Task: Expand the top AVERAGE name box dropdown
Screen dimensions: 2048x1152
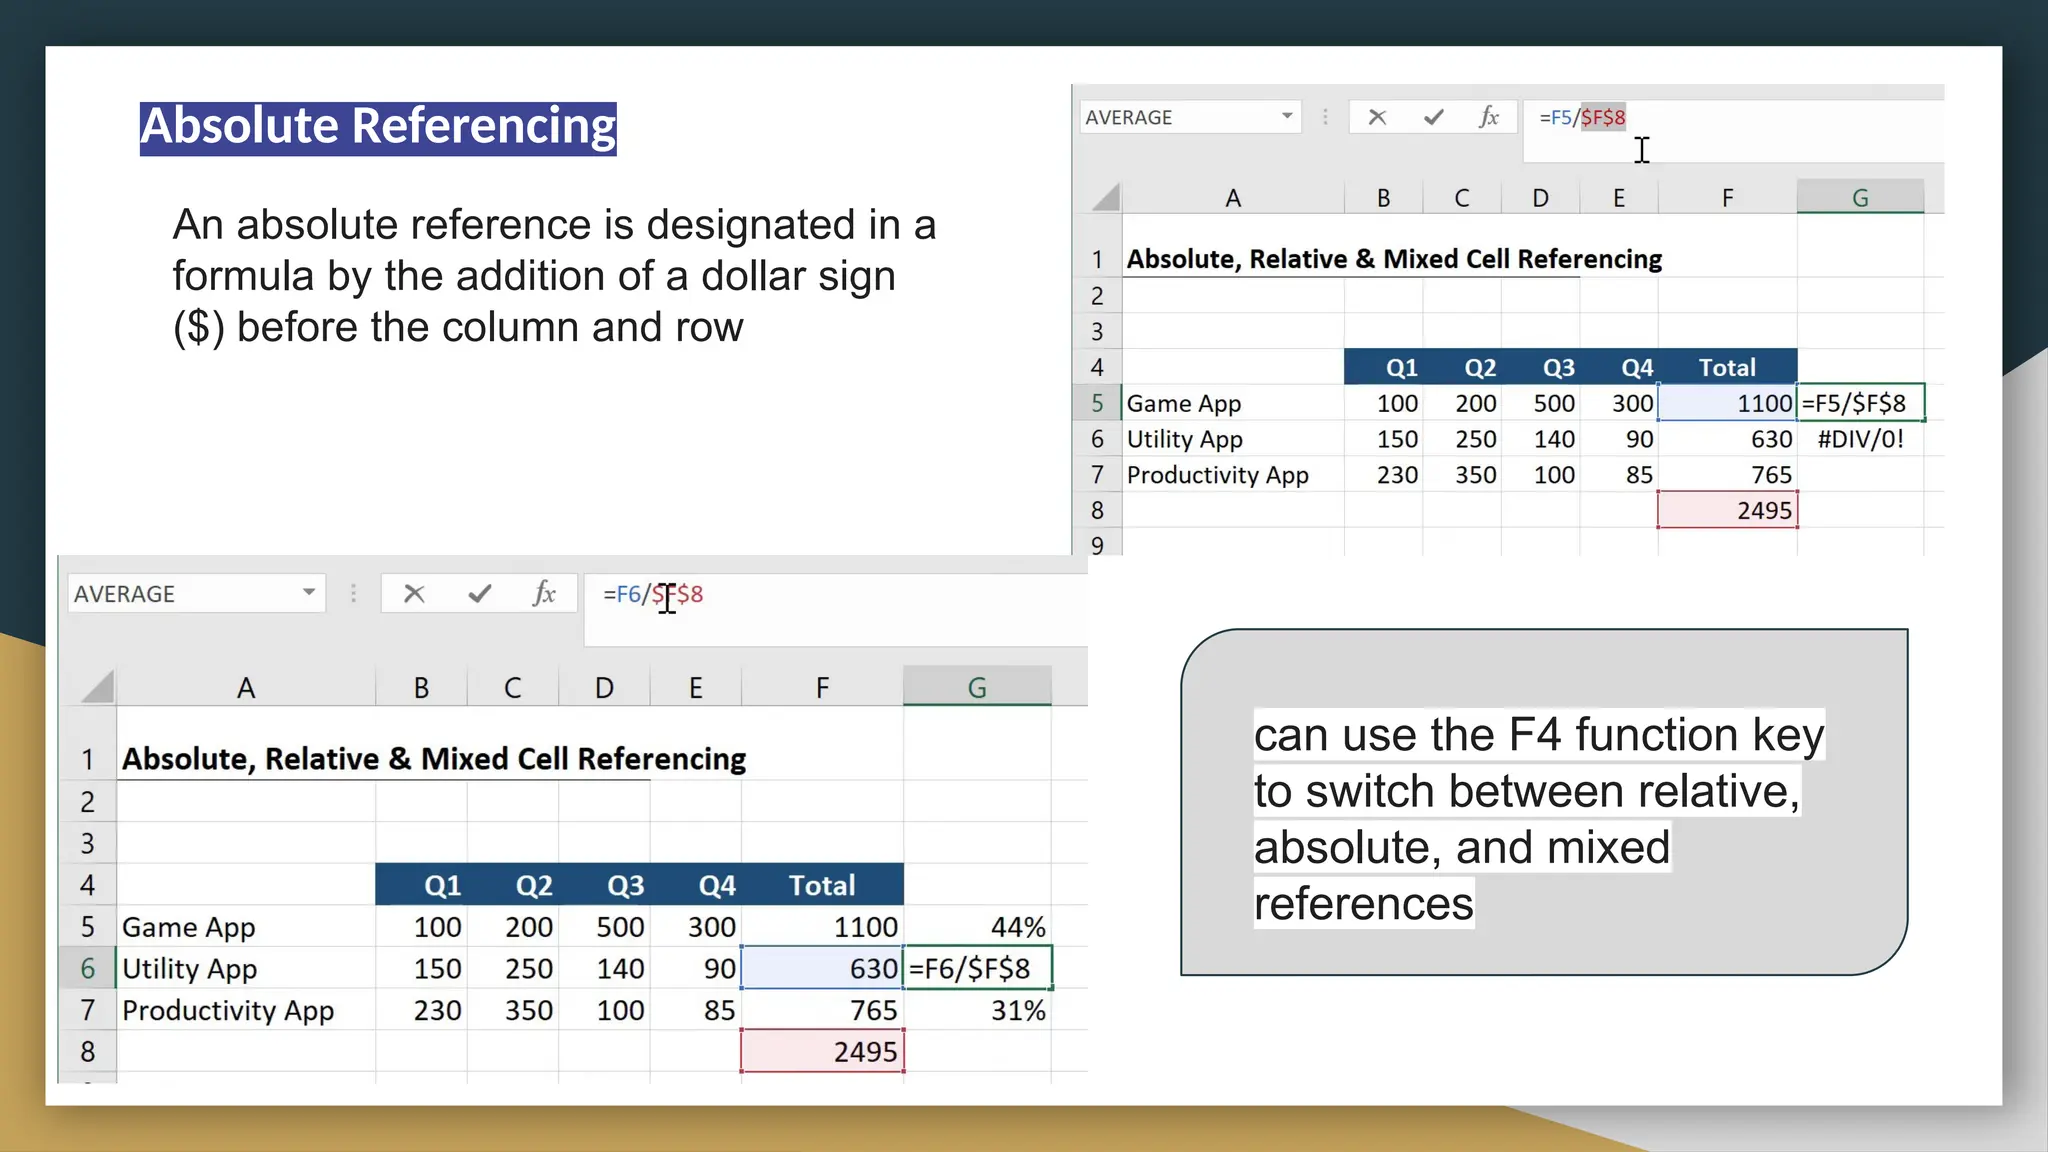Action: click(x=1287, y=117)
